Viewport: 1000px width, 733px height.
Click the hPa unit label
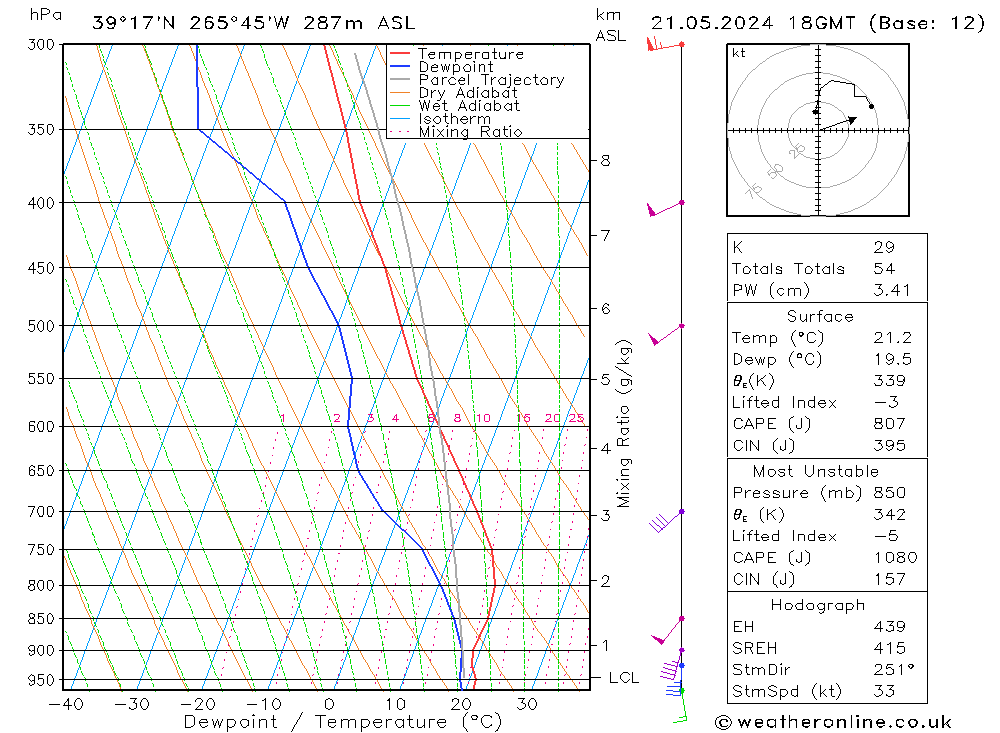46,15
